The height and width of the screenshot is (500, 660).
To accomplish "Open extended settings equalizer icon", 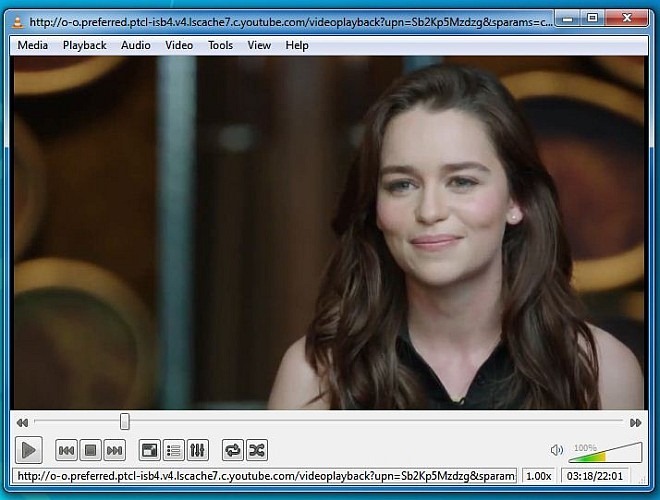I will [197, 451].
